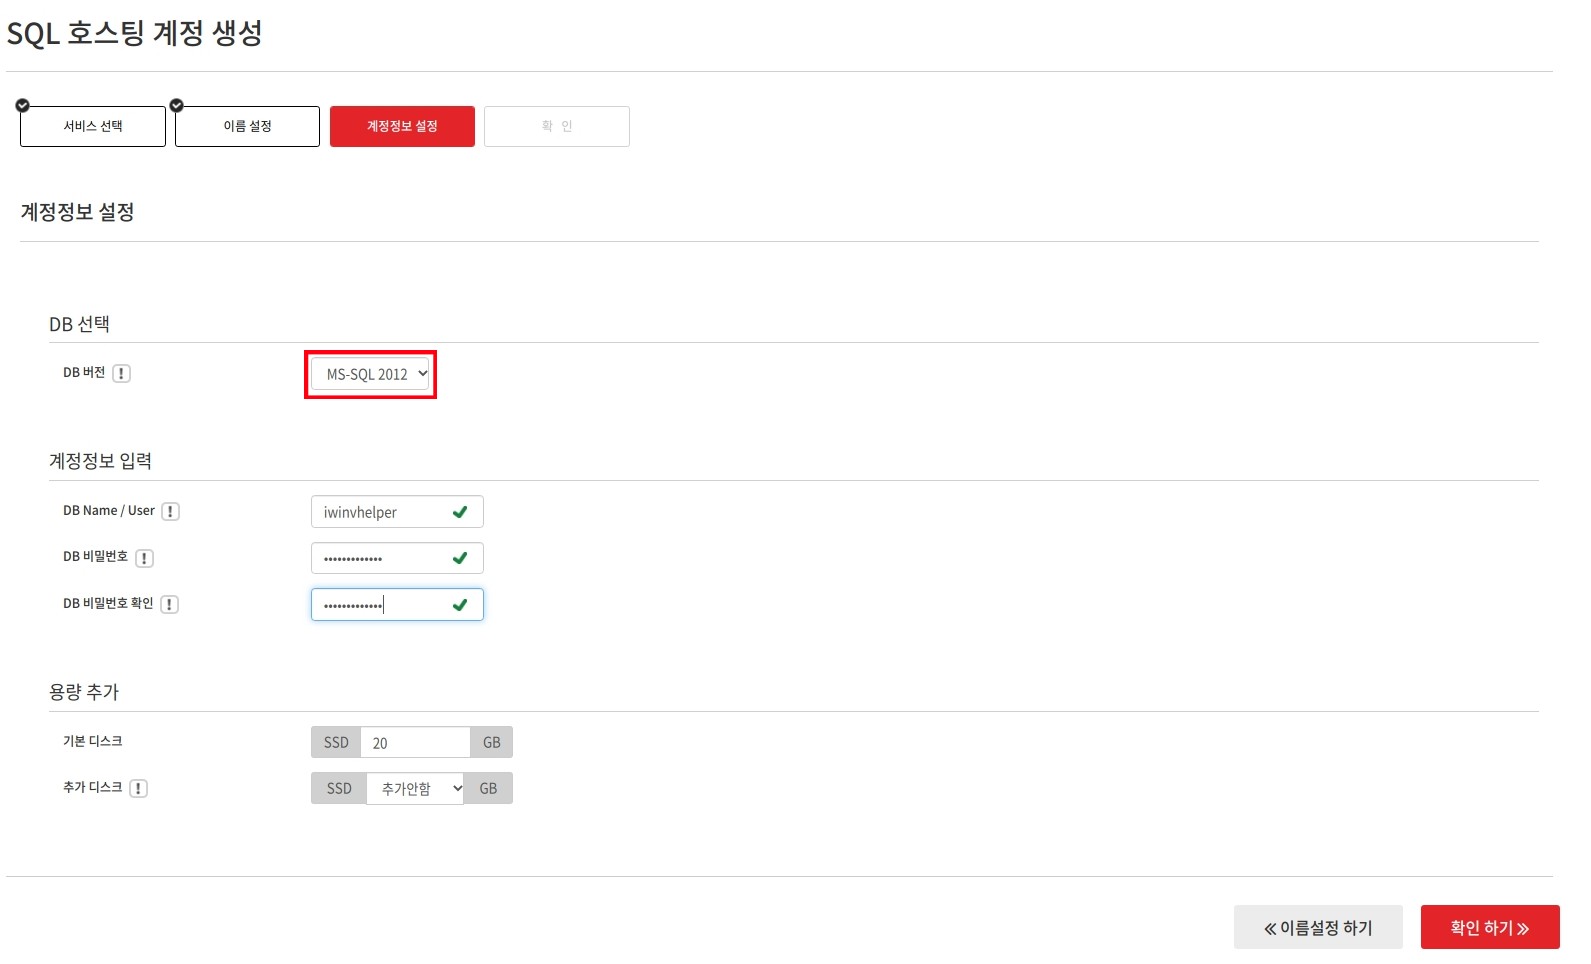Focus the DB 비밀번호 password field

[x=397, y=558]
